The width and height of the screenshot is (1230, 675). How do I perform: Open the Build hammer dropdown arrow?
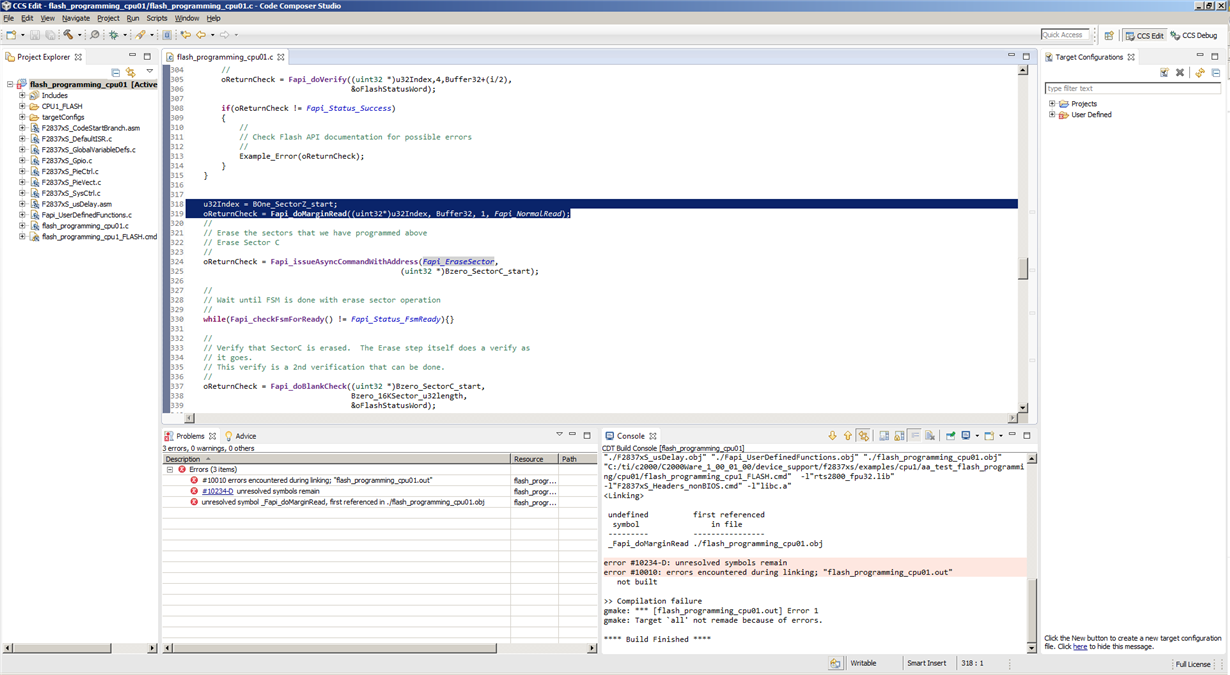tap(79, 35)
